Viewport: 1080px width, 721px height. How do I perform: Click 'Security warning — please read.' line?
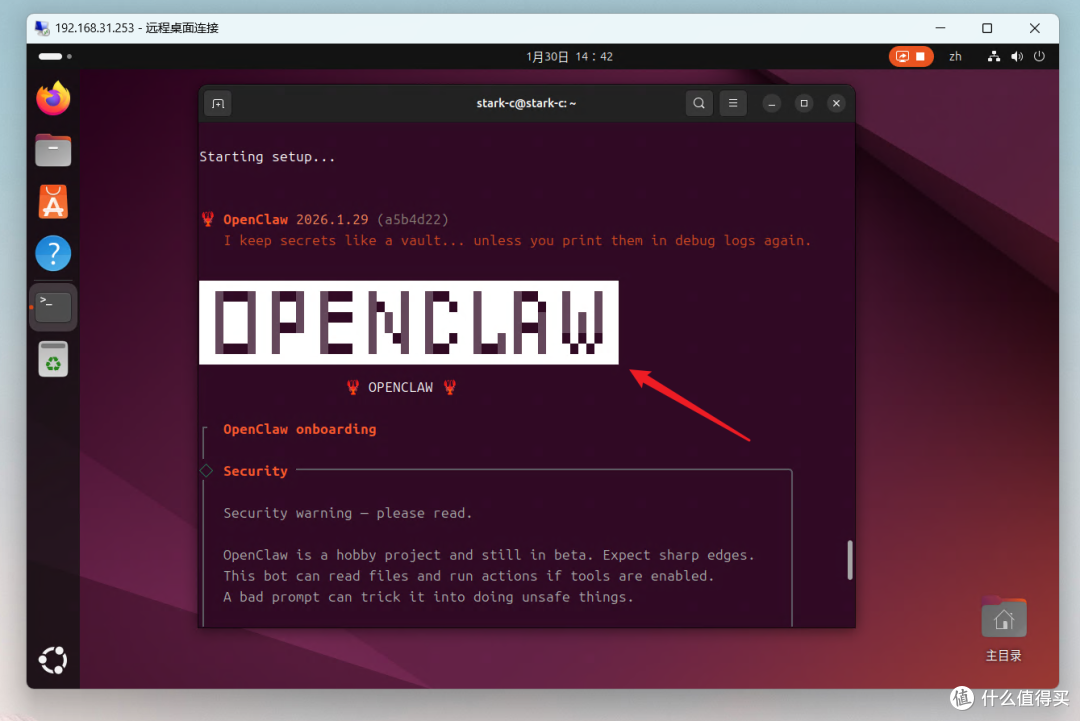click(348, 513)
